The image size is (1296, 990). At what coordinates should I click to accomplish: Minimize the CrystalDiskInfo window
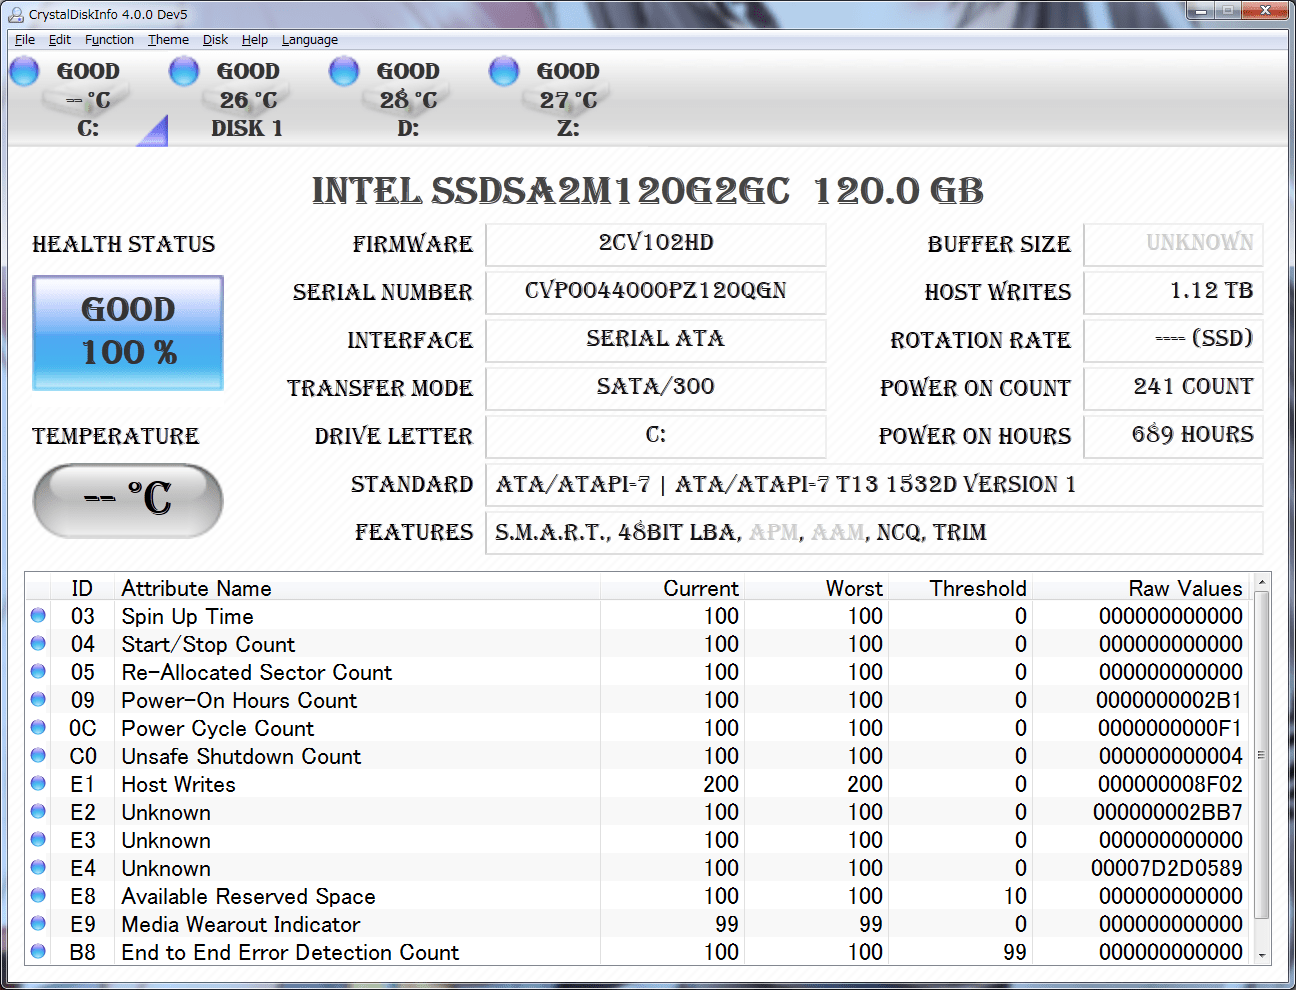click(1201, 11)
